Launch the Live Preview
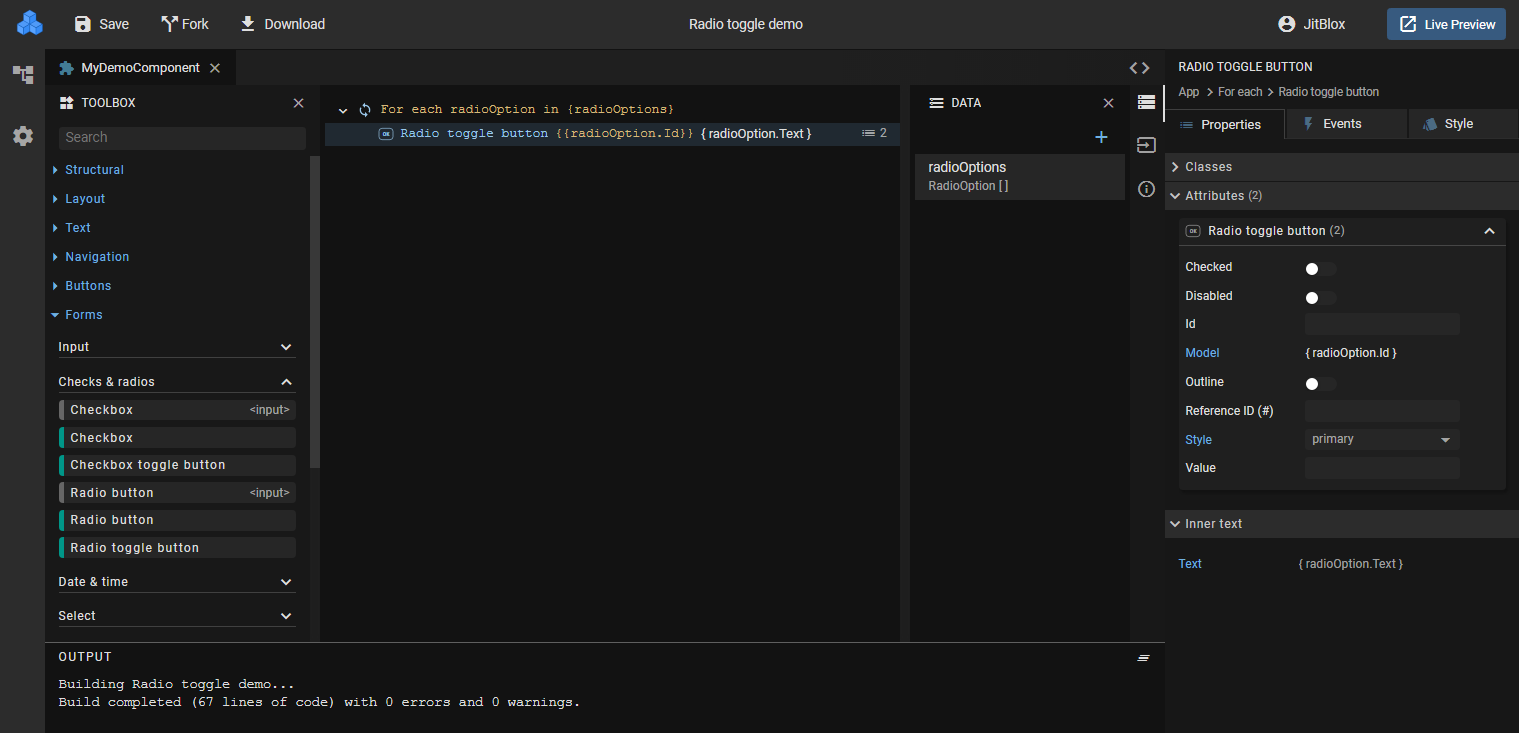The height and width of the screenshot is (733, 1519). tap(1446, 24)
